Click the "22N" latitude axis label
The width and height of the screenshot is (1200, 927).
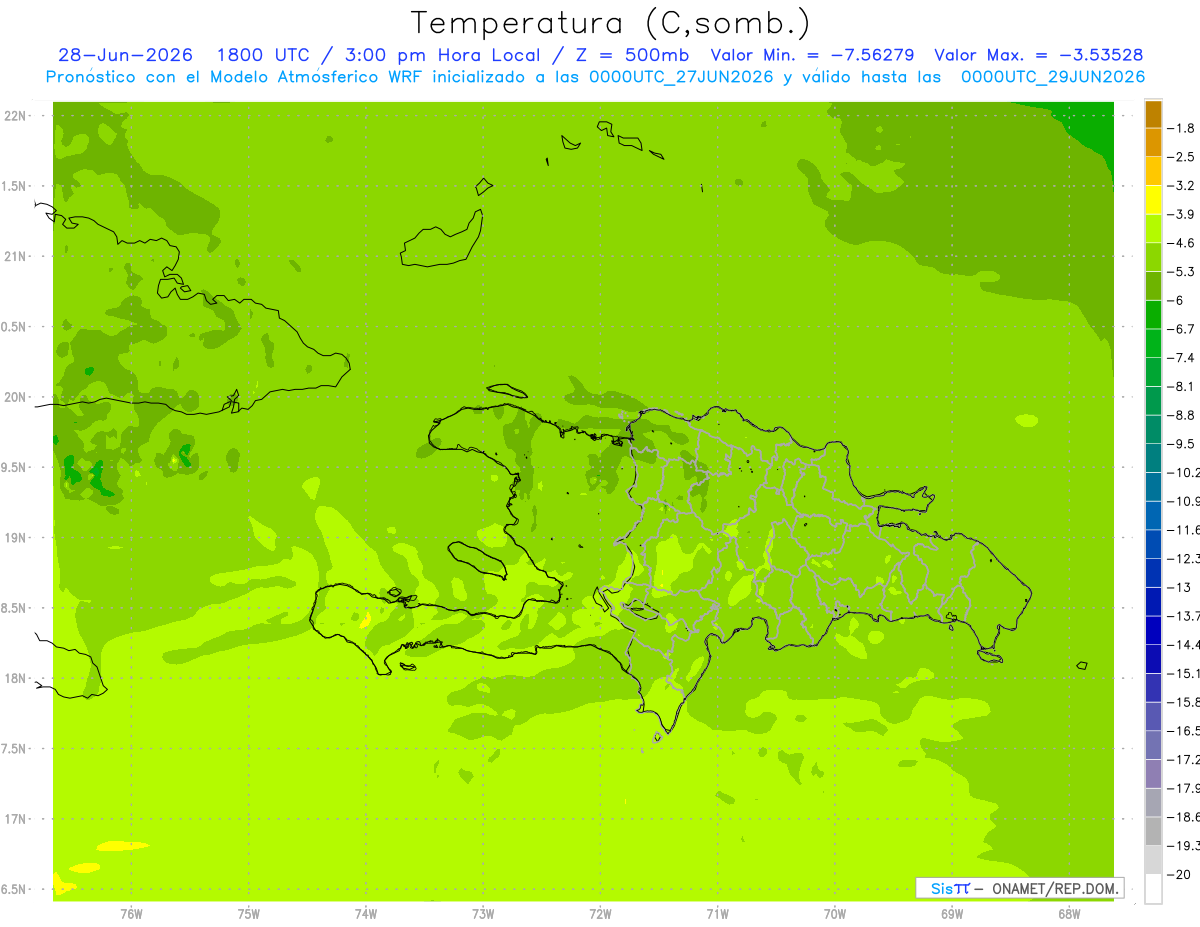pos(15,116)
